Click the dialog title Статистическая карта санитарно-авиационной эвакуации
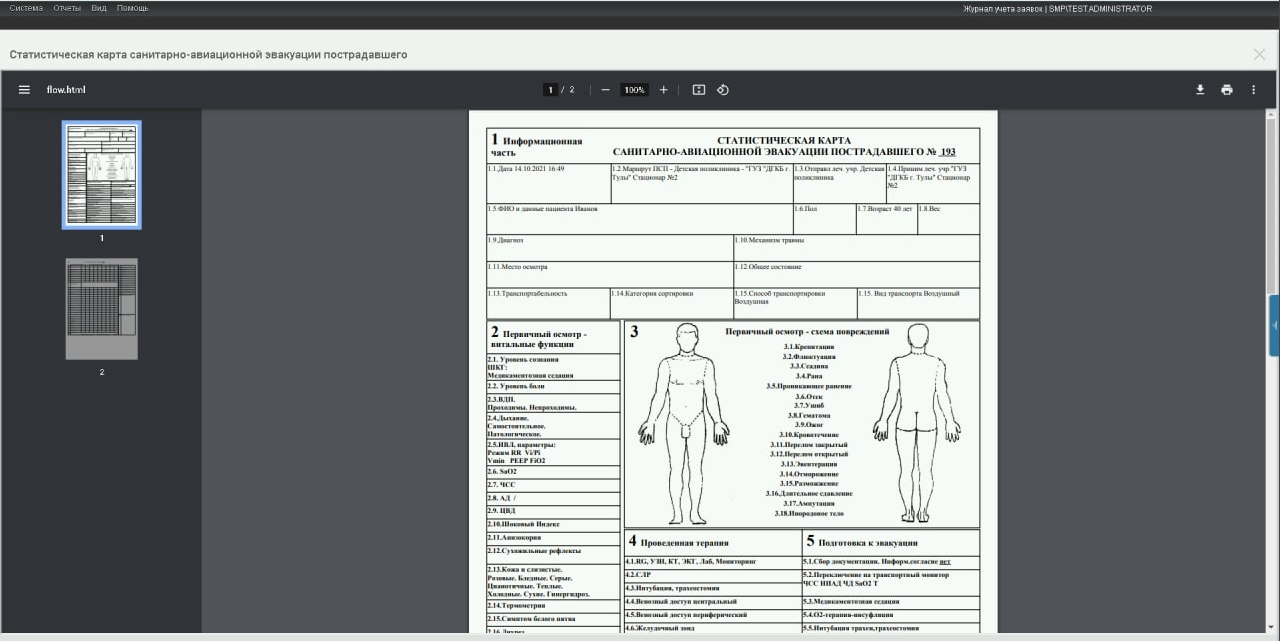 [x=208, y=55]
